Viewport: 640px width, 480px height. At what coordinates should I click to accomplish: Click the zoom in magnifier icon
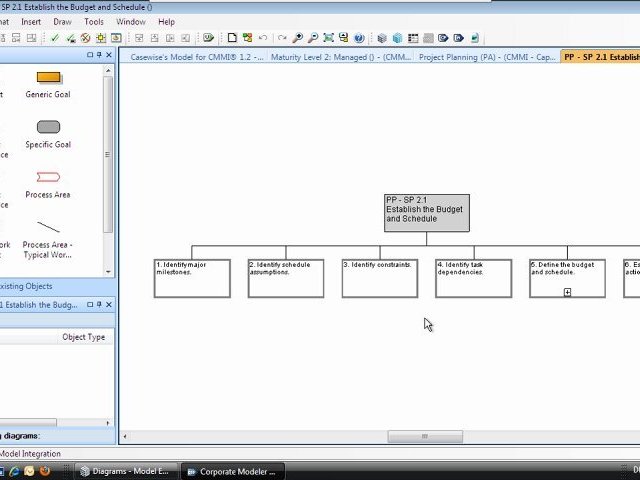point(298,38)
